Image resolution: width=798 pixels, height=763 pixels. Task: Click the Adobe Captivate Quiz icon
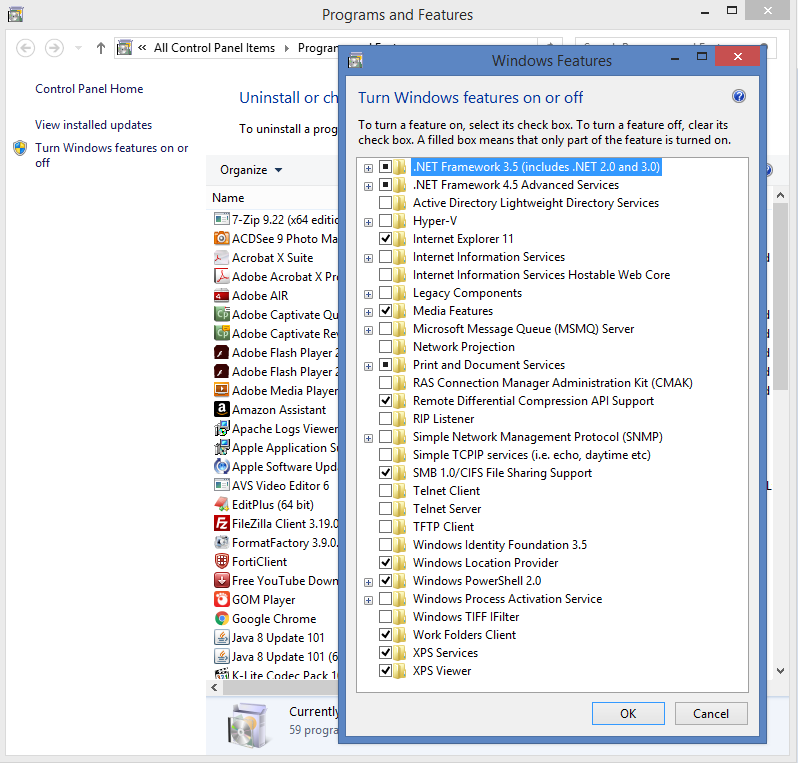point(221,315)
